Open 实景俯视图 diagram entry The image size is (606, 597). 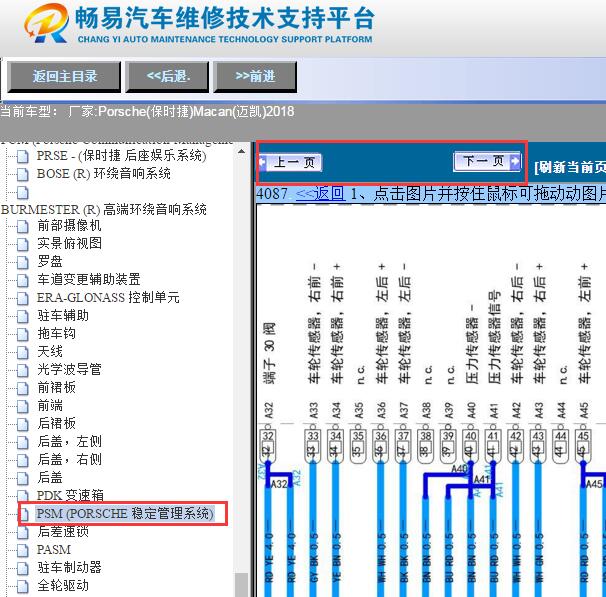click(x=70, y=243)
